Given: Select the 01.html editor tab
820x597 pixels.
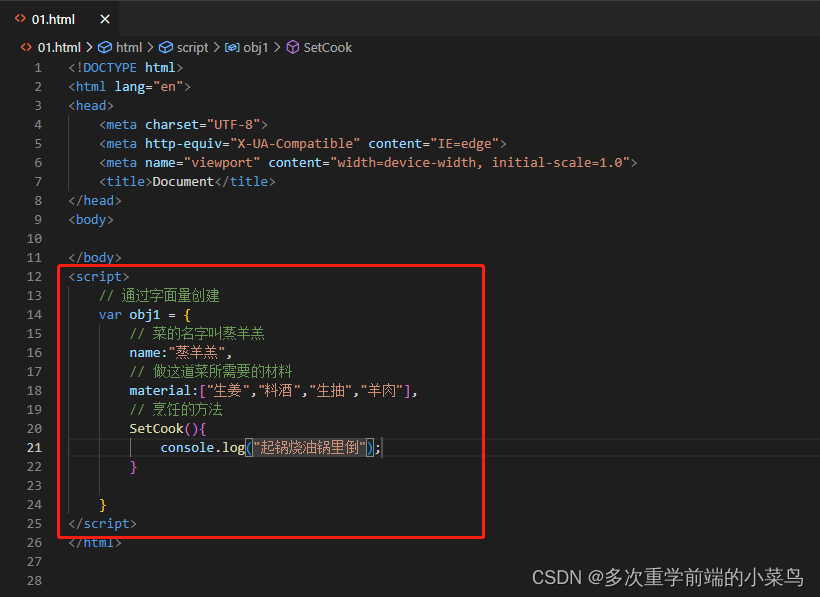Looking at the screenshot, I should point(59,19).
